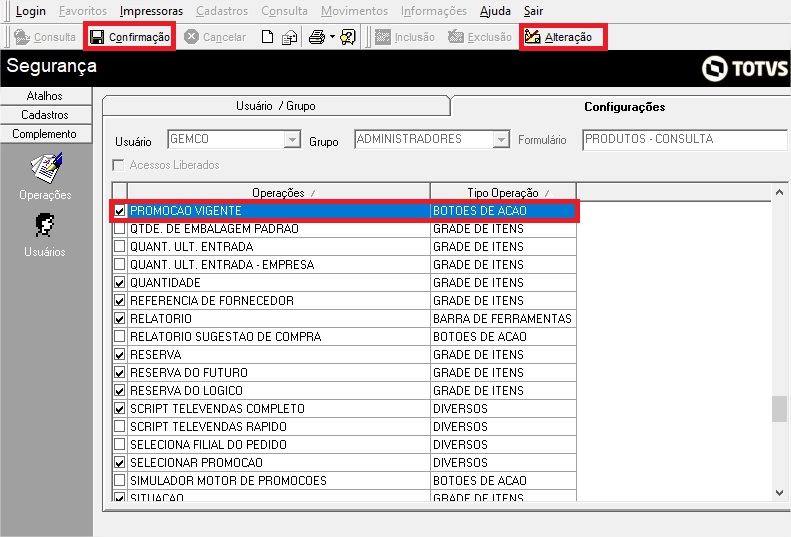This screenshot has height=537, width=791.
Task: Uncheck the RELATORIO checkbox
Action: [120, 318]
